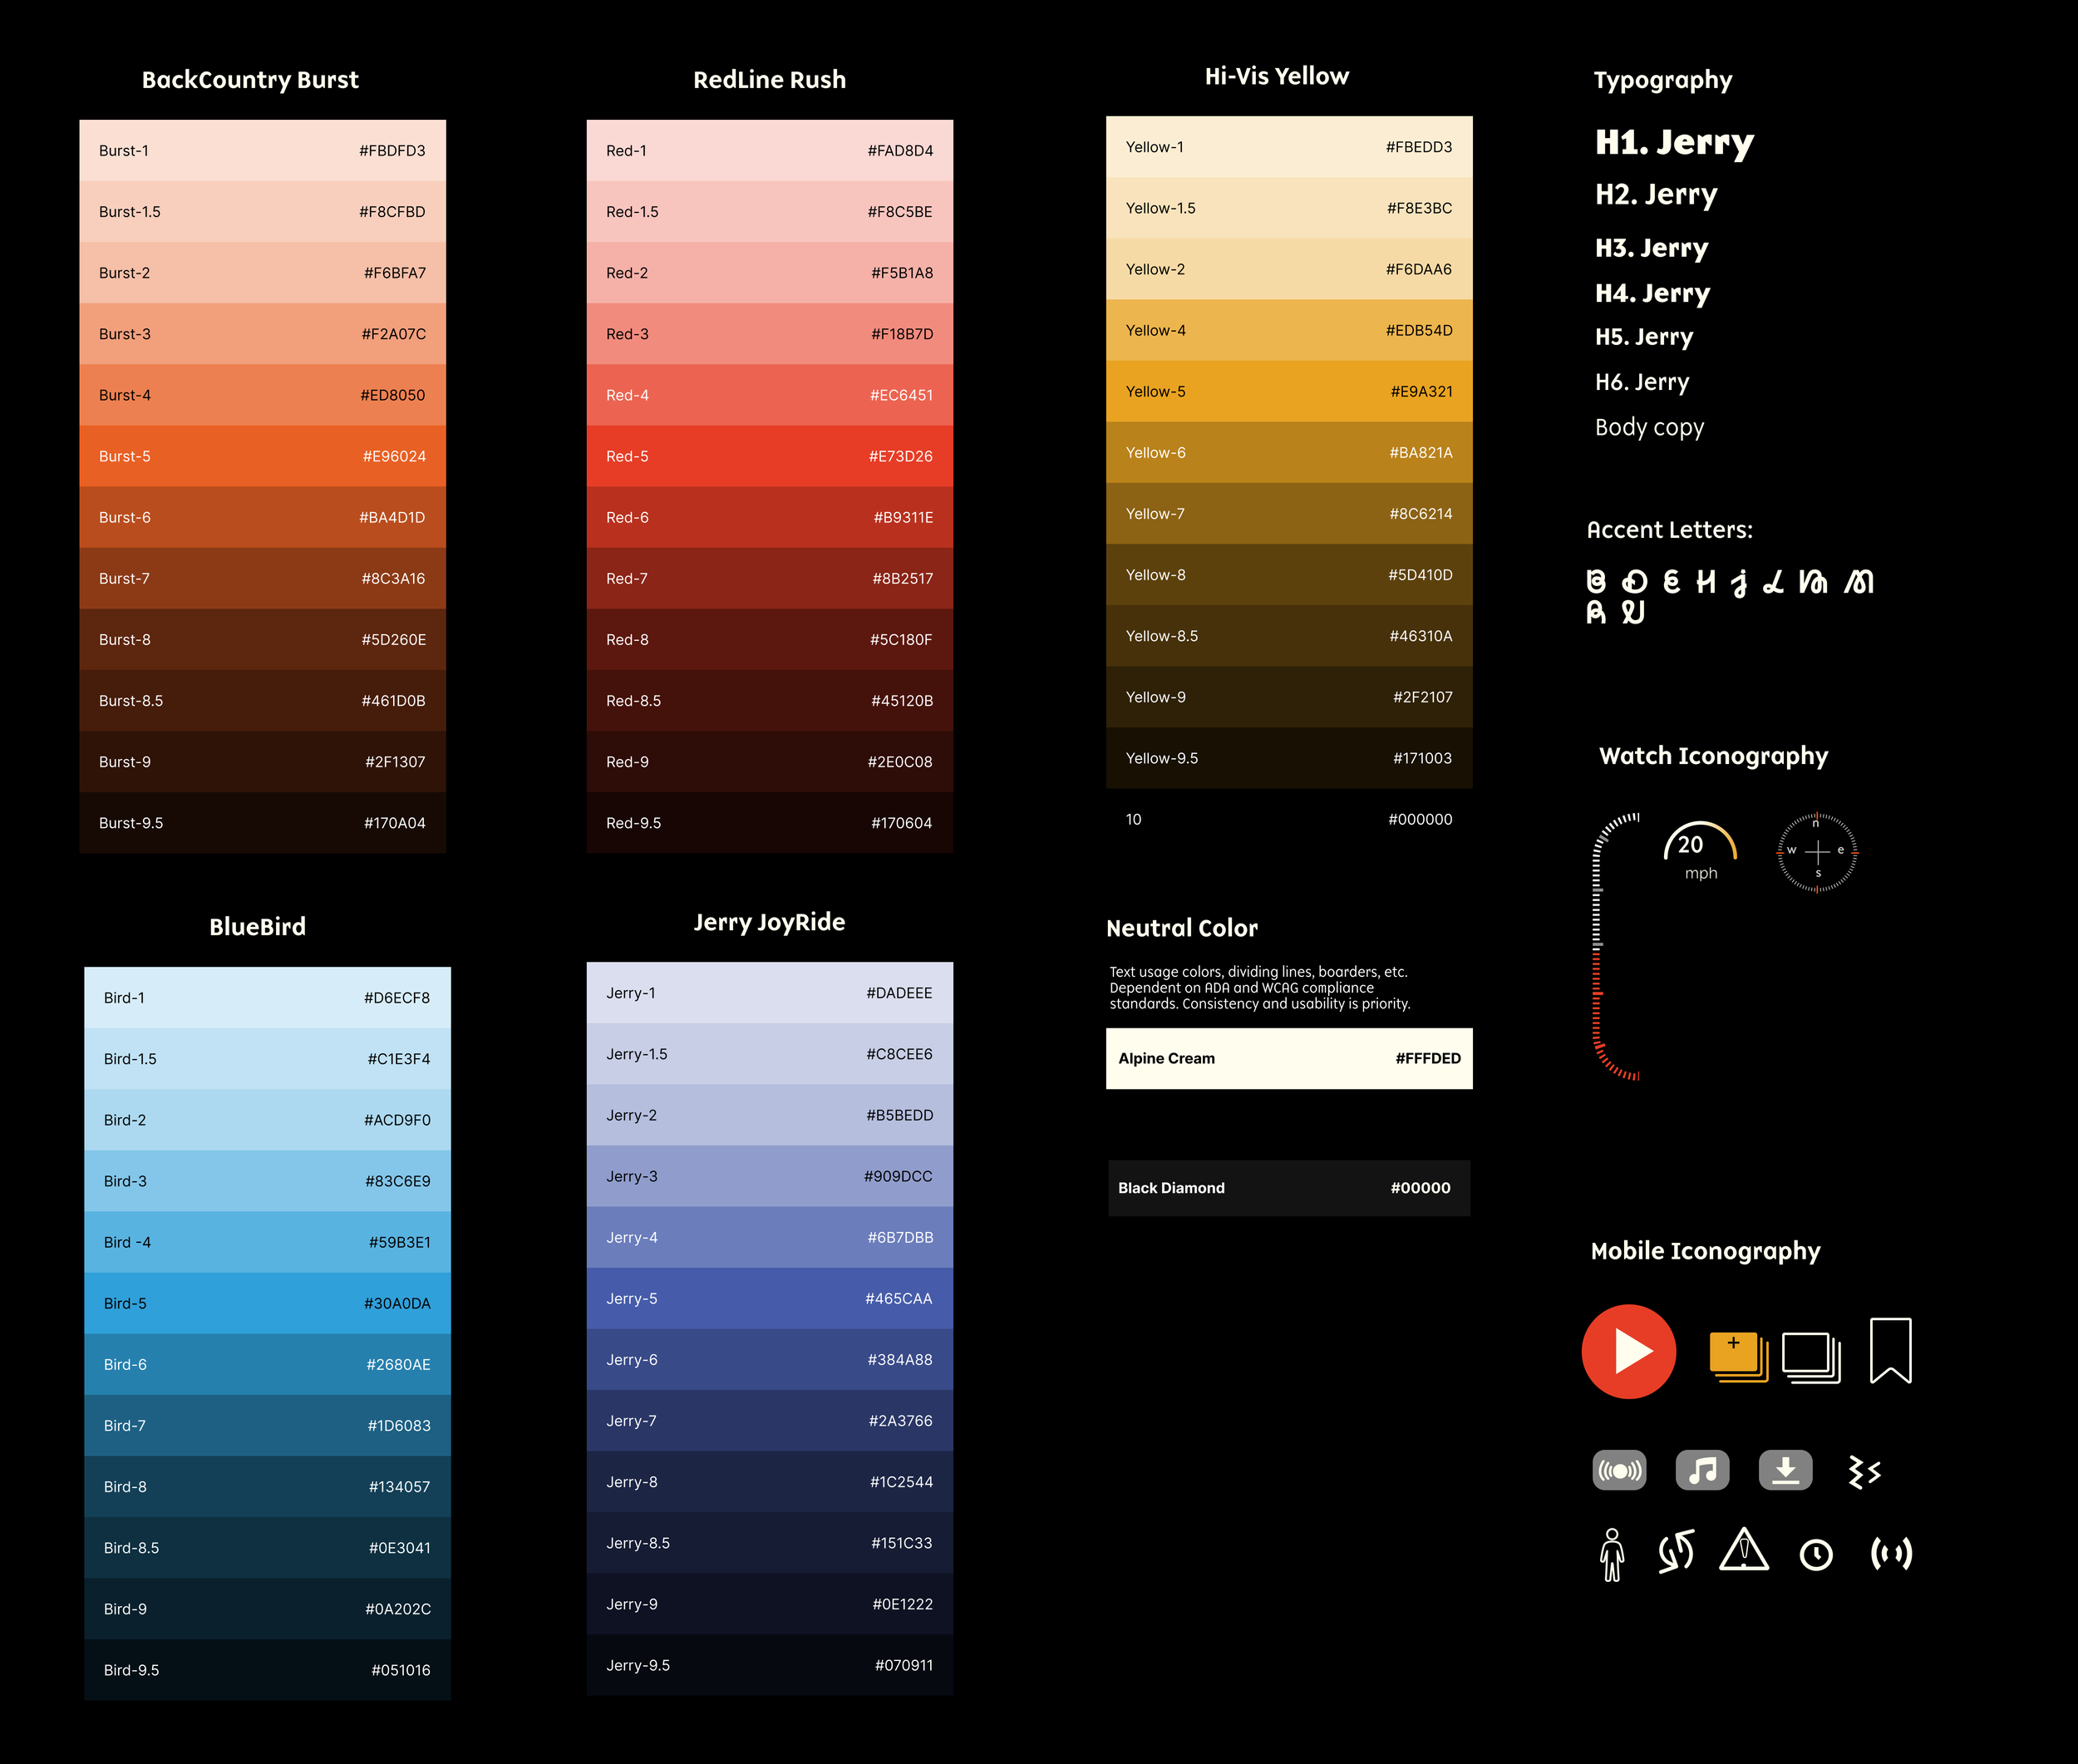
Task: Pick the Red-5 #E73D26 swatch
Action: 769,456
